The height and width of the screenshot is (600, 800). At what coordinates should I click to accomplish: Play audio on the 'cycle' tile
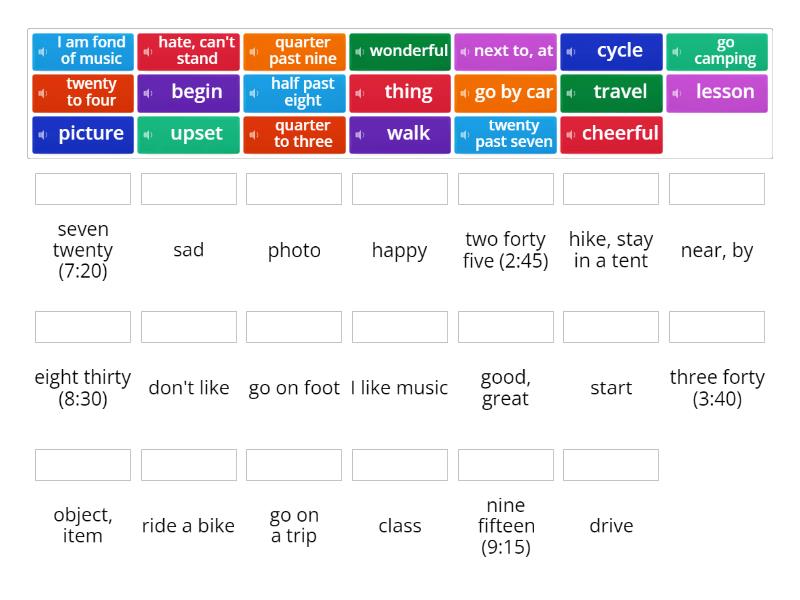tap(571, 52)
